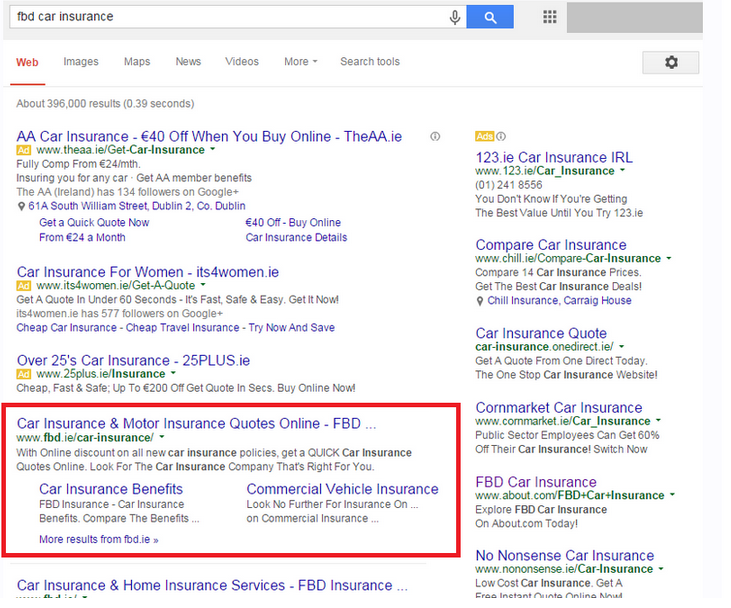Open Car Insurance & Home Insurance Services result
The height and width of the screenshot is (608, 731).
(x=212, y=585)
